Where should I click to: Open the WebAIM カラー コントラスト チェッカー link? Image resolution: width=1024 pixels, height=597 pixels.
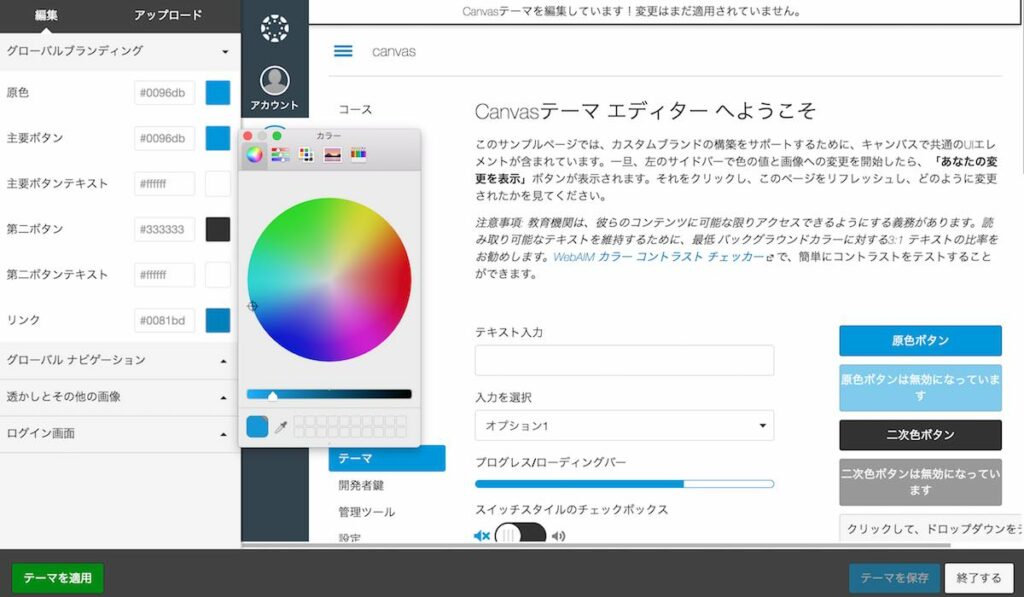[x=659, y=257]
